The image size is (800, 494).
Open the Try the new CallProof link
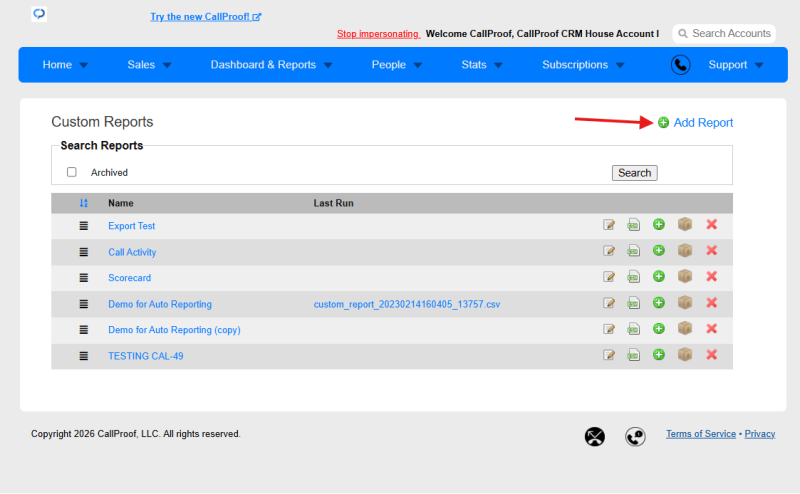(x=206, y=17)
